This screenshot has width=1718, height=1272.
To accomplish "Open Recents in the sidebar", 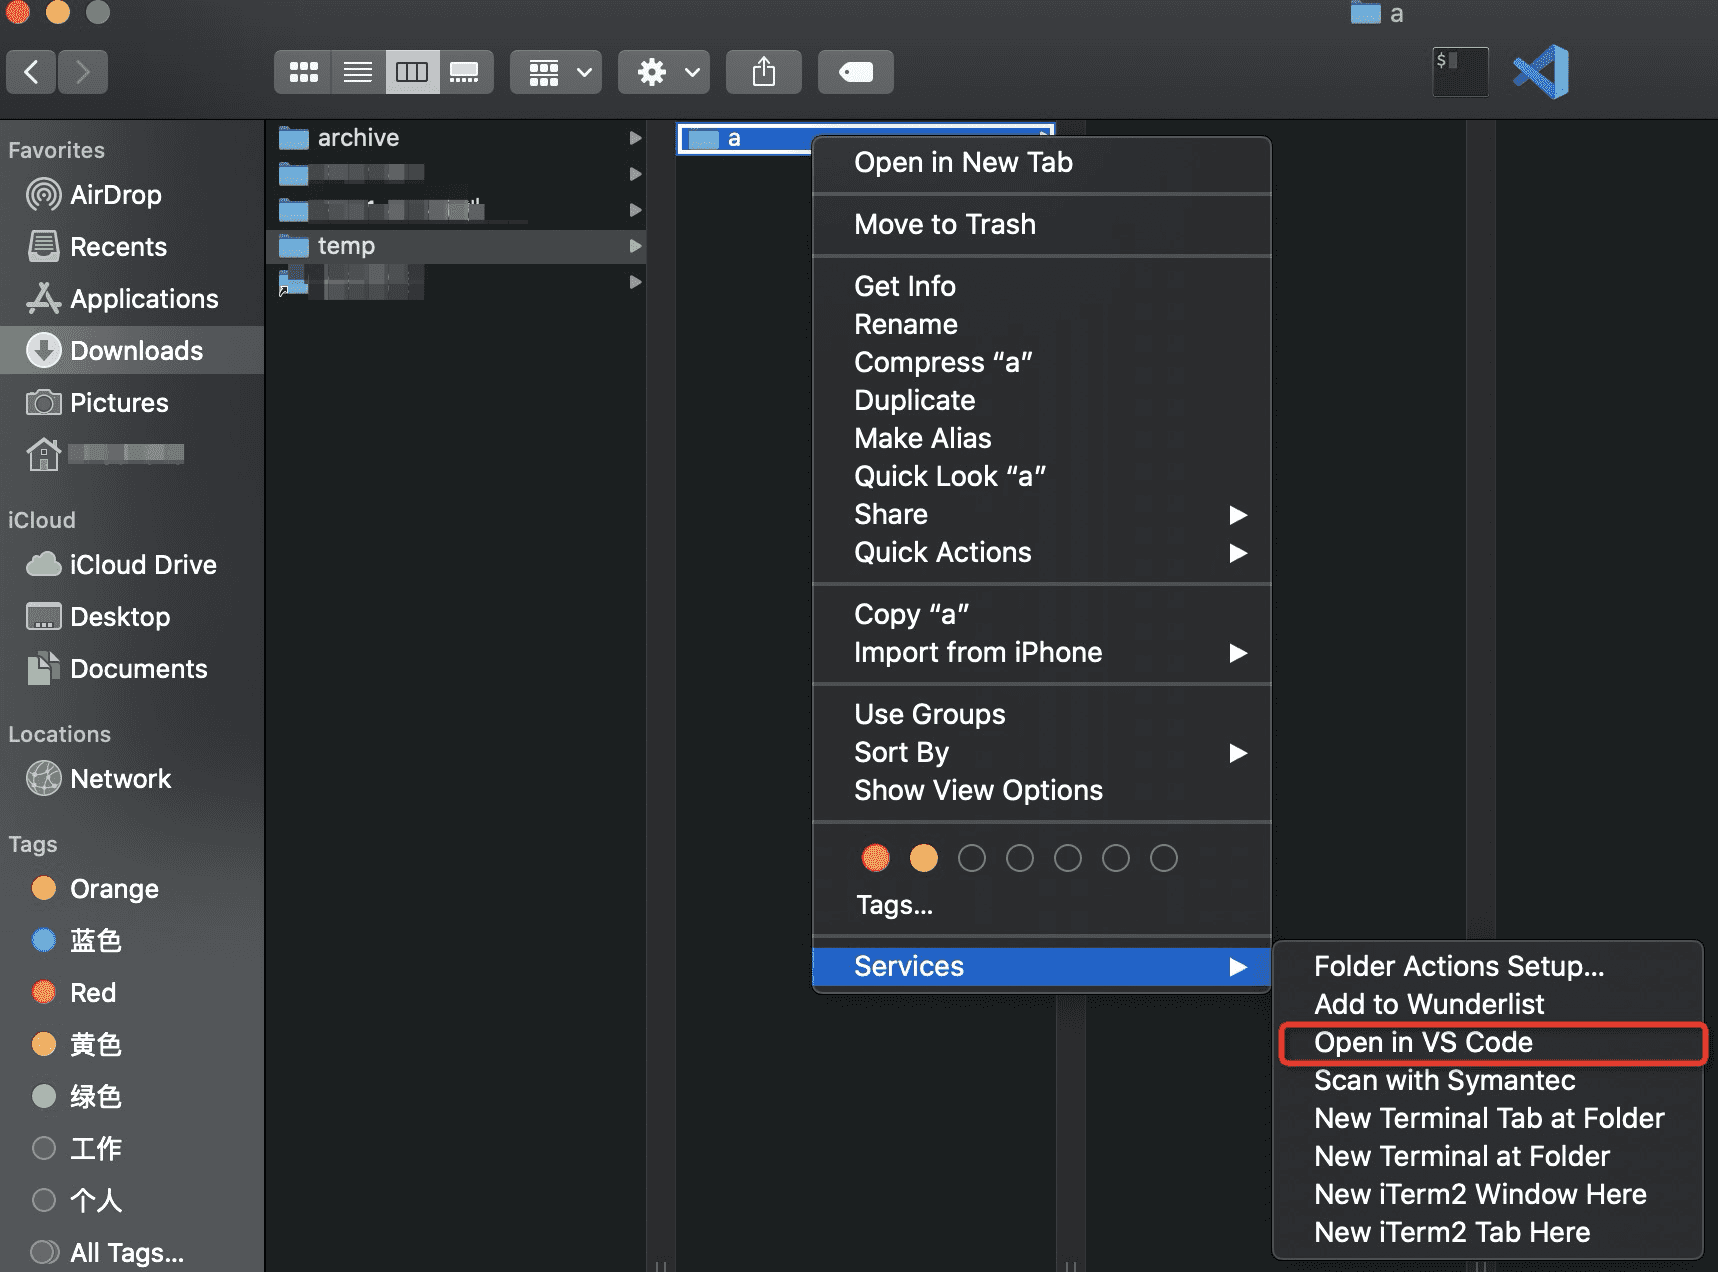I will [132, 247].
